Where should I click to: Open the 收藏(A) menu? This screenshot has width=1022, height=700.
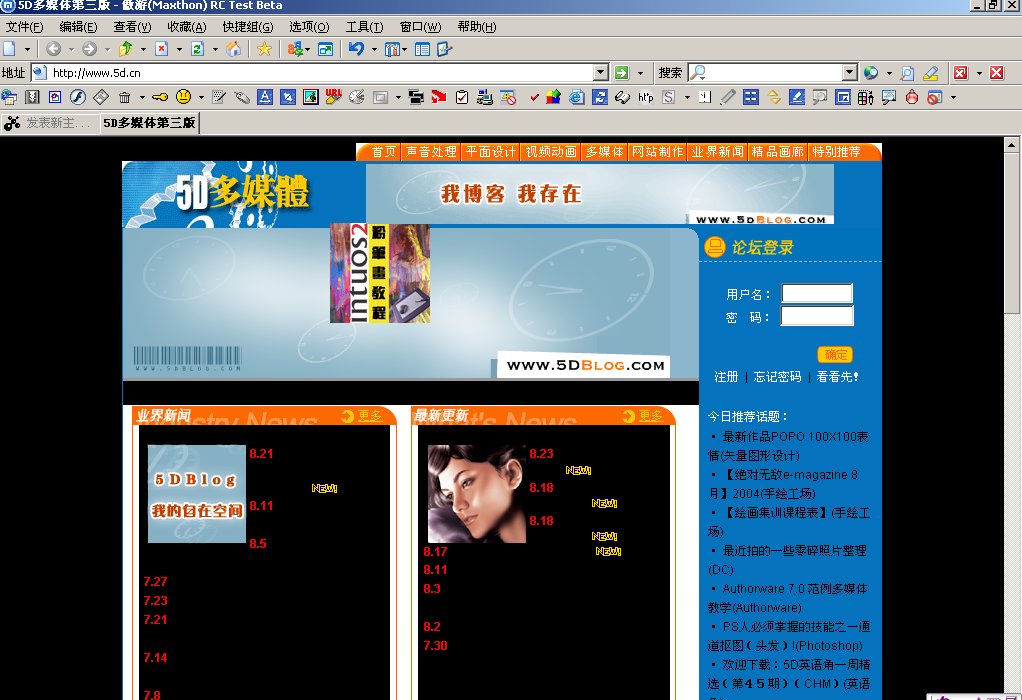tap(186, 27)
